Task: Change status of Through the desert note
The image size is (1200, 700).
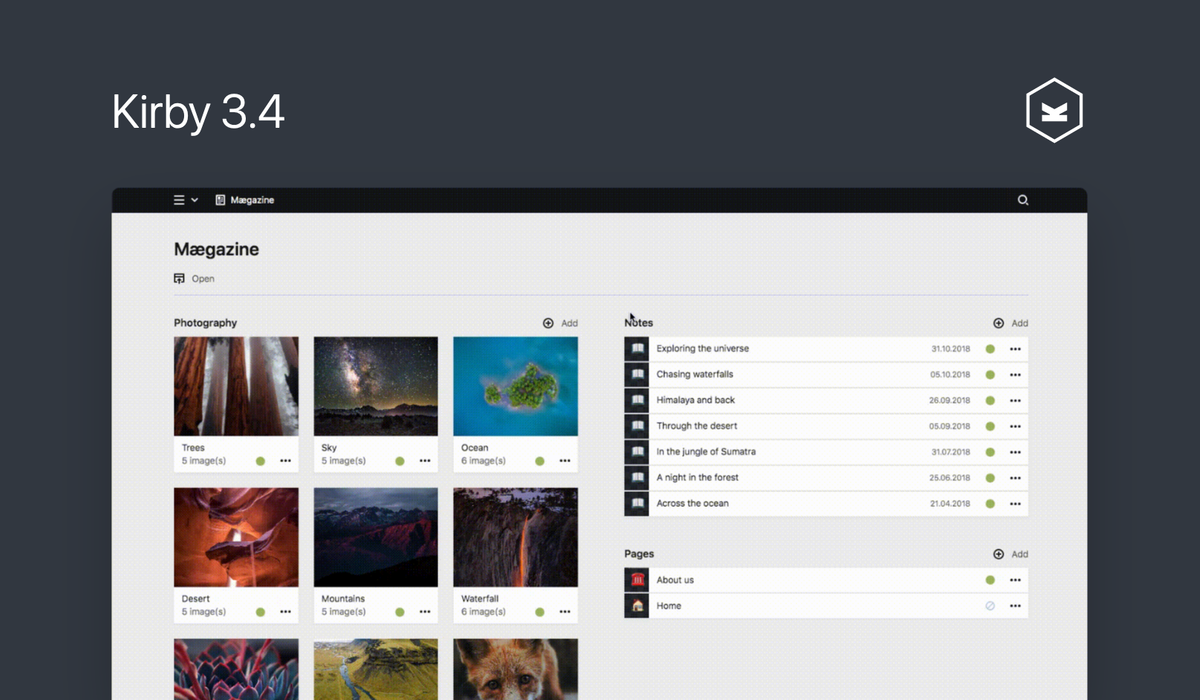Action: [990, 426]
